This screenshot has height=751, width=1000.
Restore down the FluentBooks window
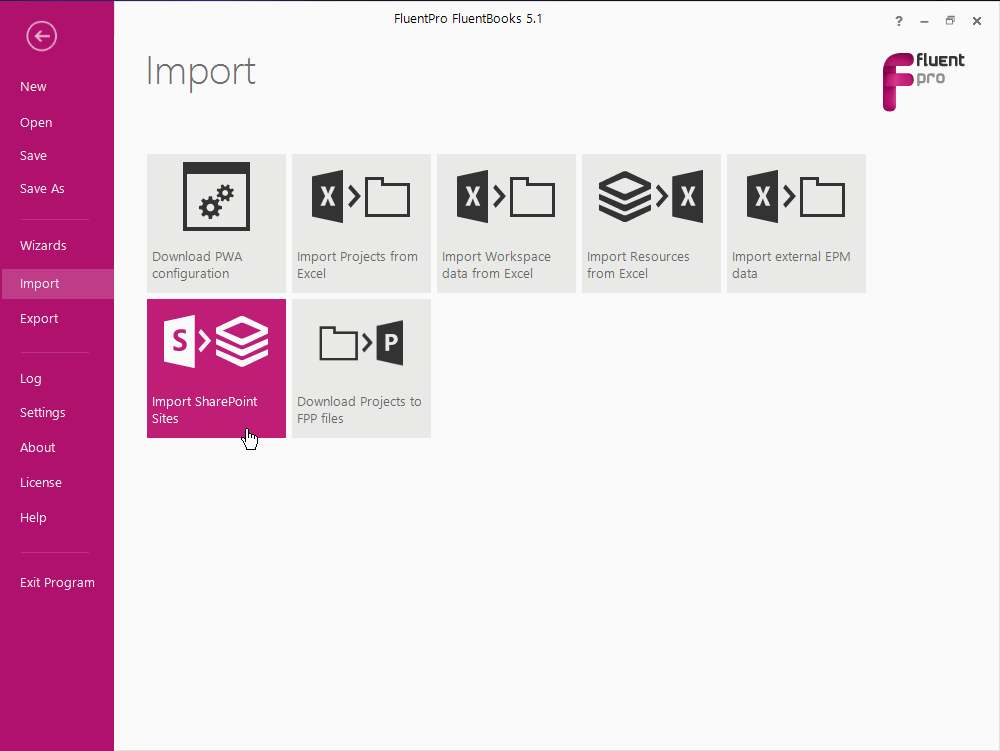pyautogui.click(x=950, y=21)
